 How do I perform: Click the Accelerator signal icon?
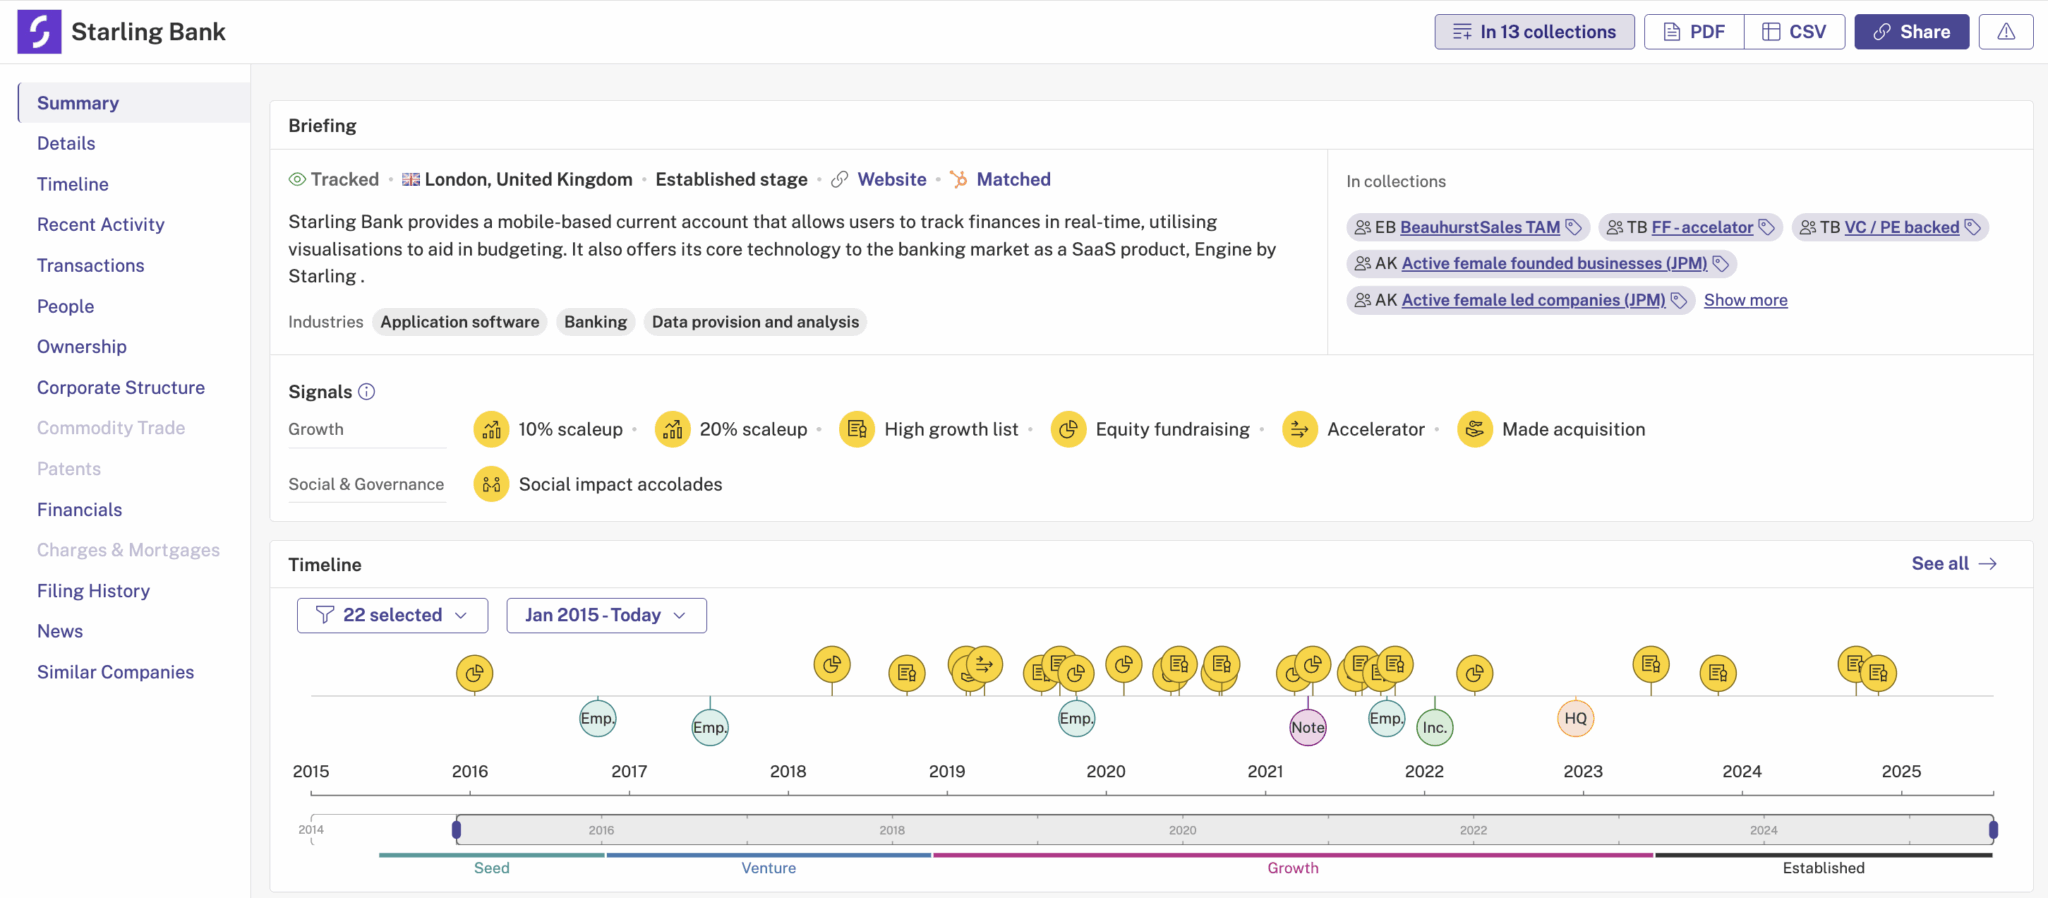point(1299,430)
